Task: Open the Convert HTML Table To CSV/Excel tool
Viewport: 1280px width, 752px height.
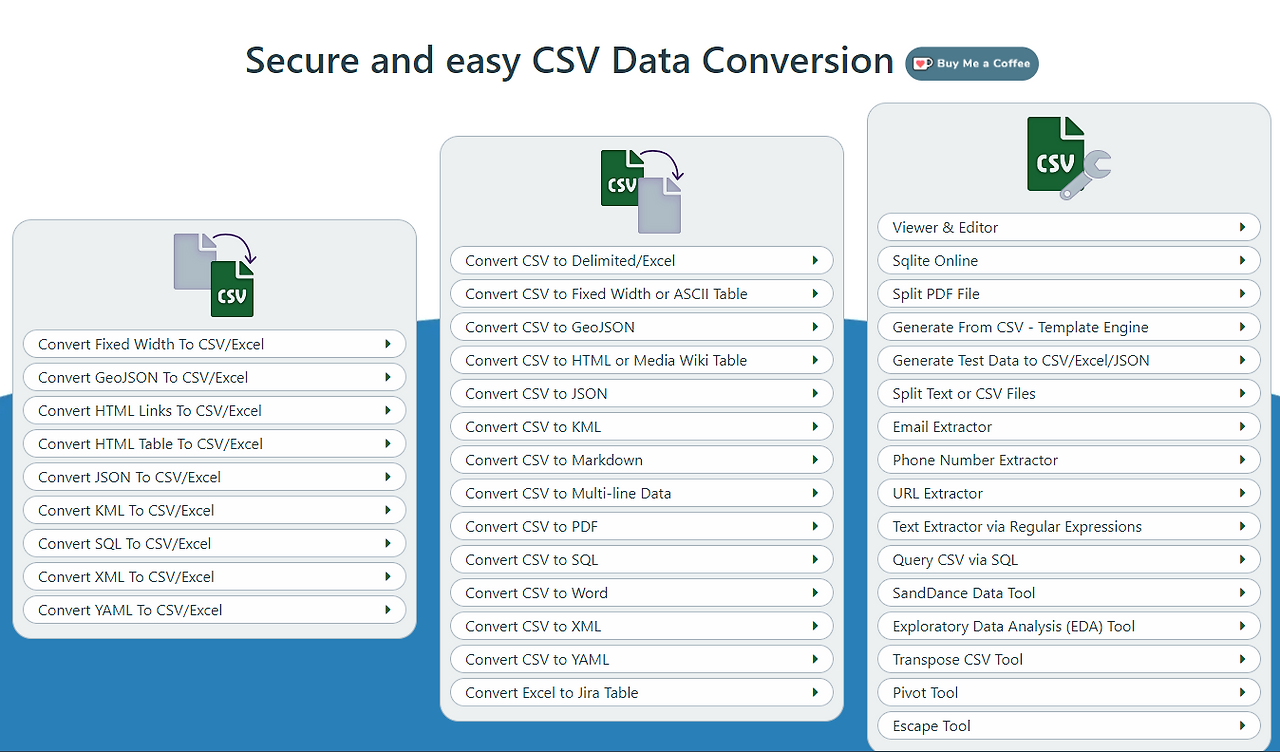Action: (x=149, y=443)
